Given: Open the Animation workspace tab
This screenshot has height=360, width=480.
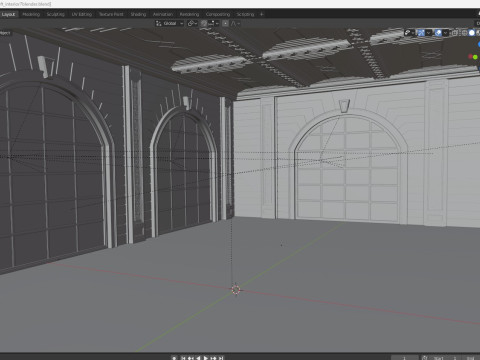Looking at the screenshot, I should [x=163, y=14].
